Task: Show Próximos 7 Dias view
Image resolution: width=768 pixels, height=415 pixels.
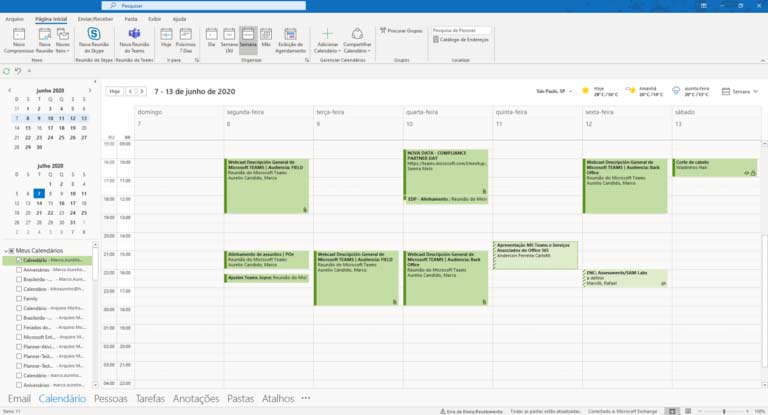Action: (x=186, y=40)
